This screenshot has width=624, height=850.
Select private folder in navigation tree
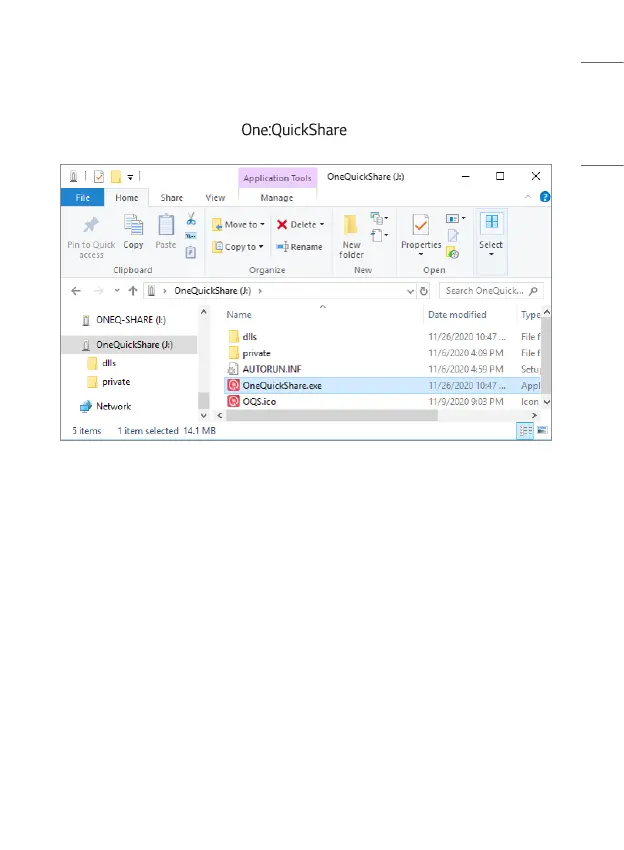point(109,382)
